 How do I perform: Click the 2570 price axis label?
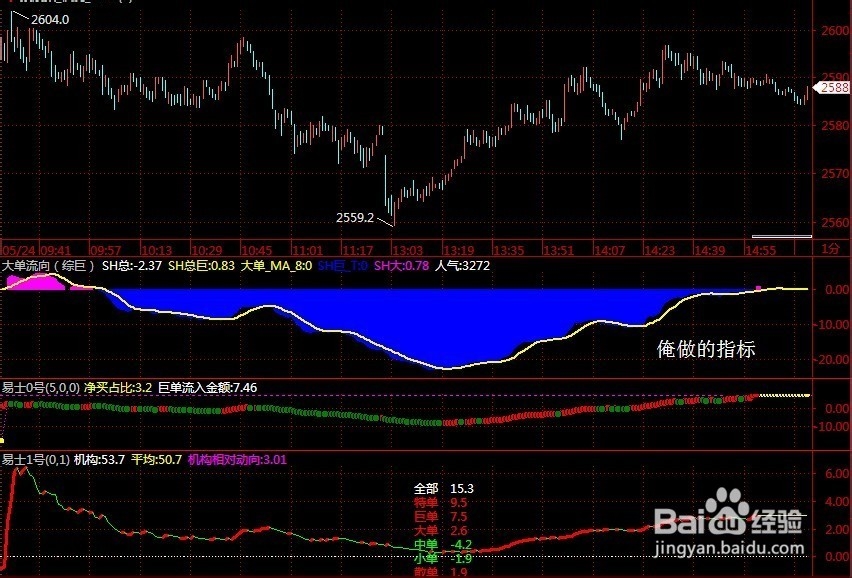(x=835, y=174)
